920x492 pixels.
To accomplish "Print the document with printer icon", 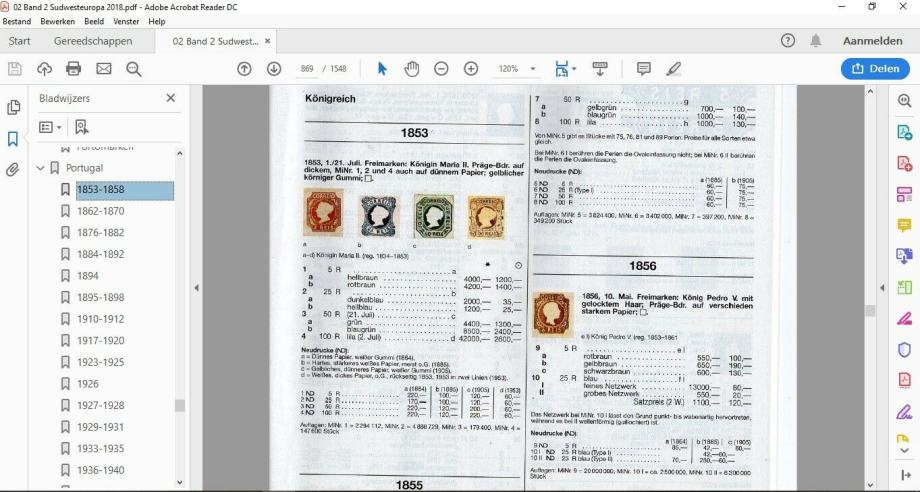I will pyautogui.click(x=73, y=69).
